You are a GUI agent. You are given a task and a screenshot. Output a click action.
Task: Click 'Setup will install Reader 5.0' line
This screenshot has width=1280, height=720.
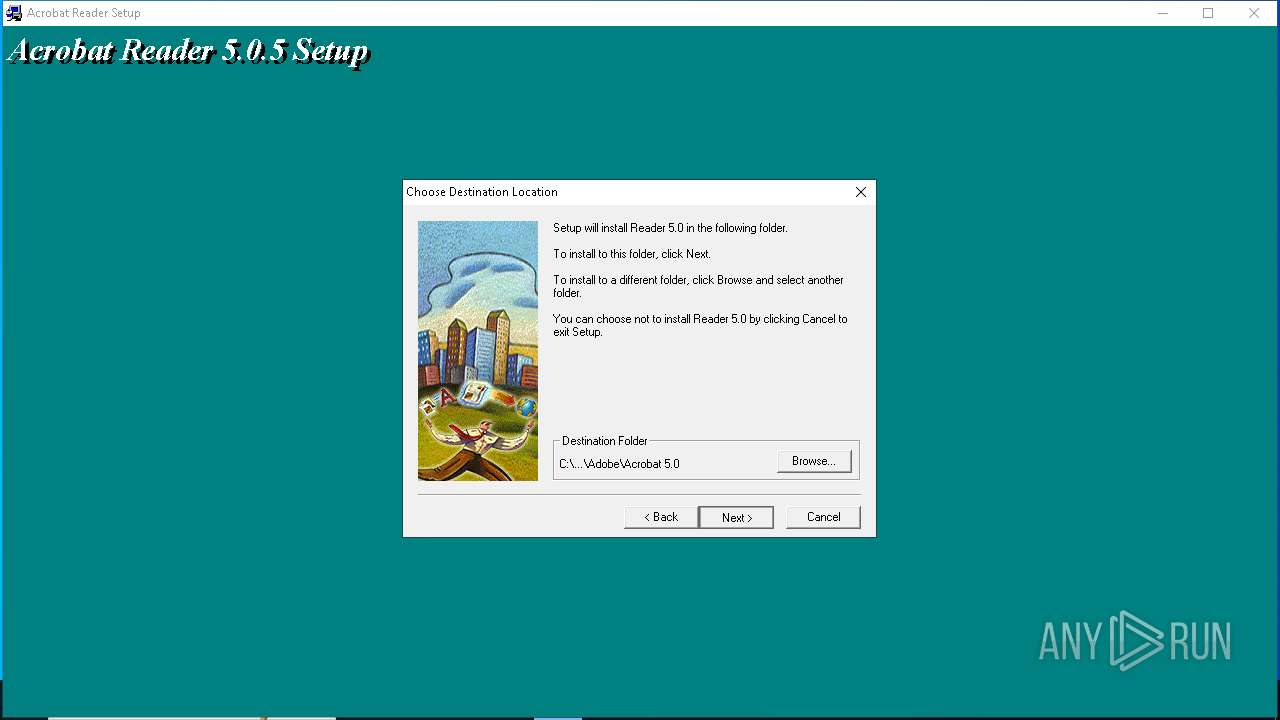coord(670,228)
